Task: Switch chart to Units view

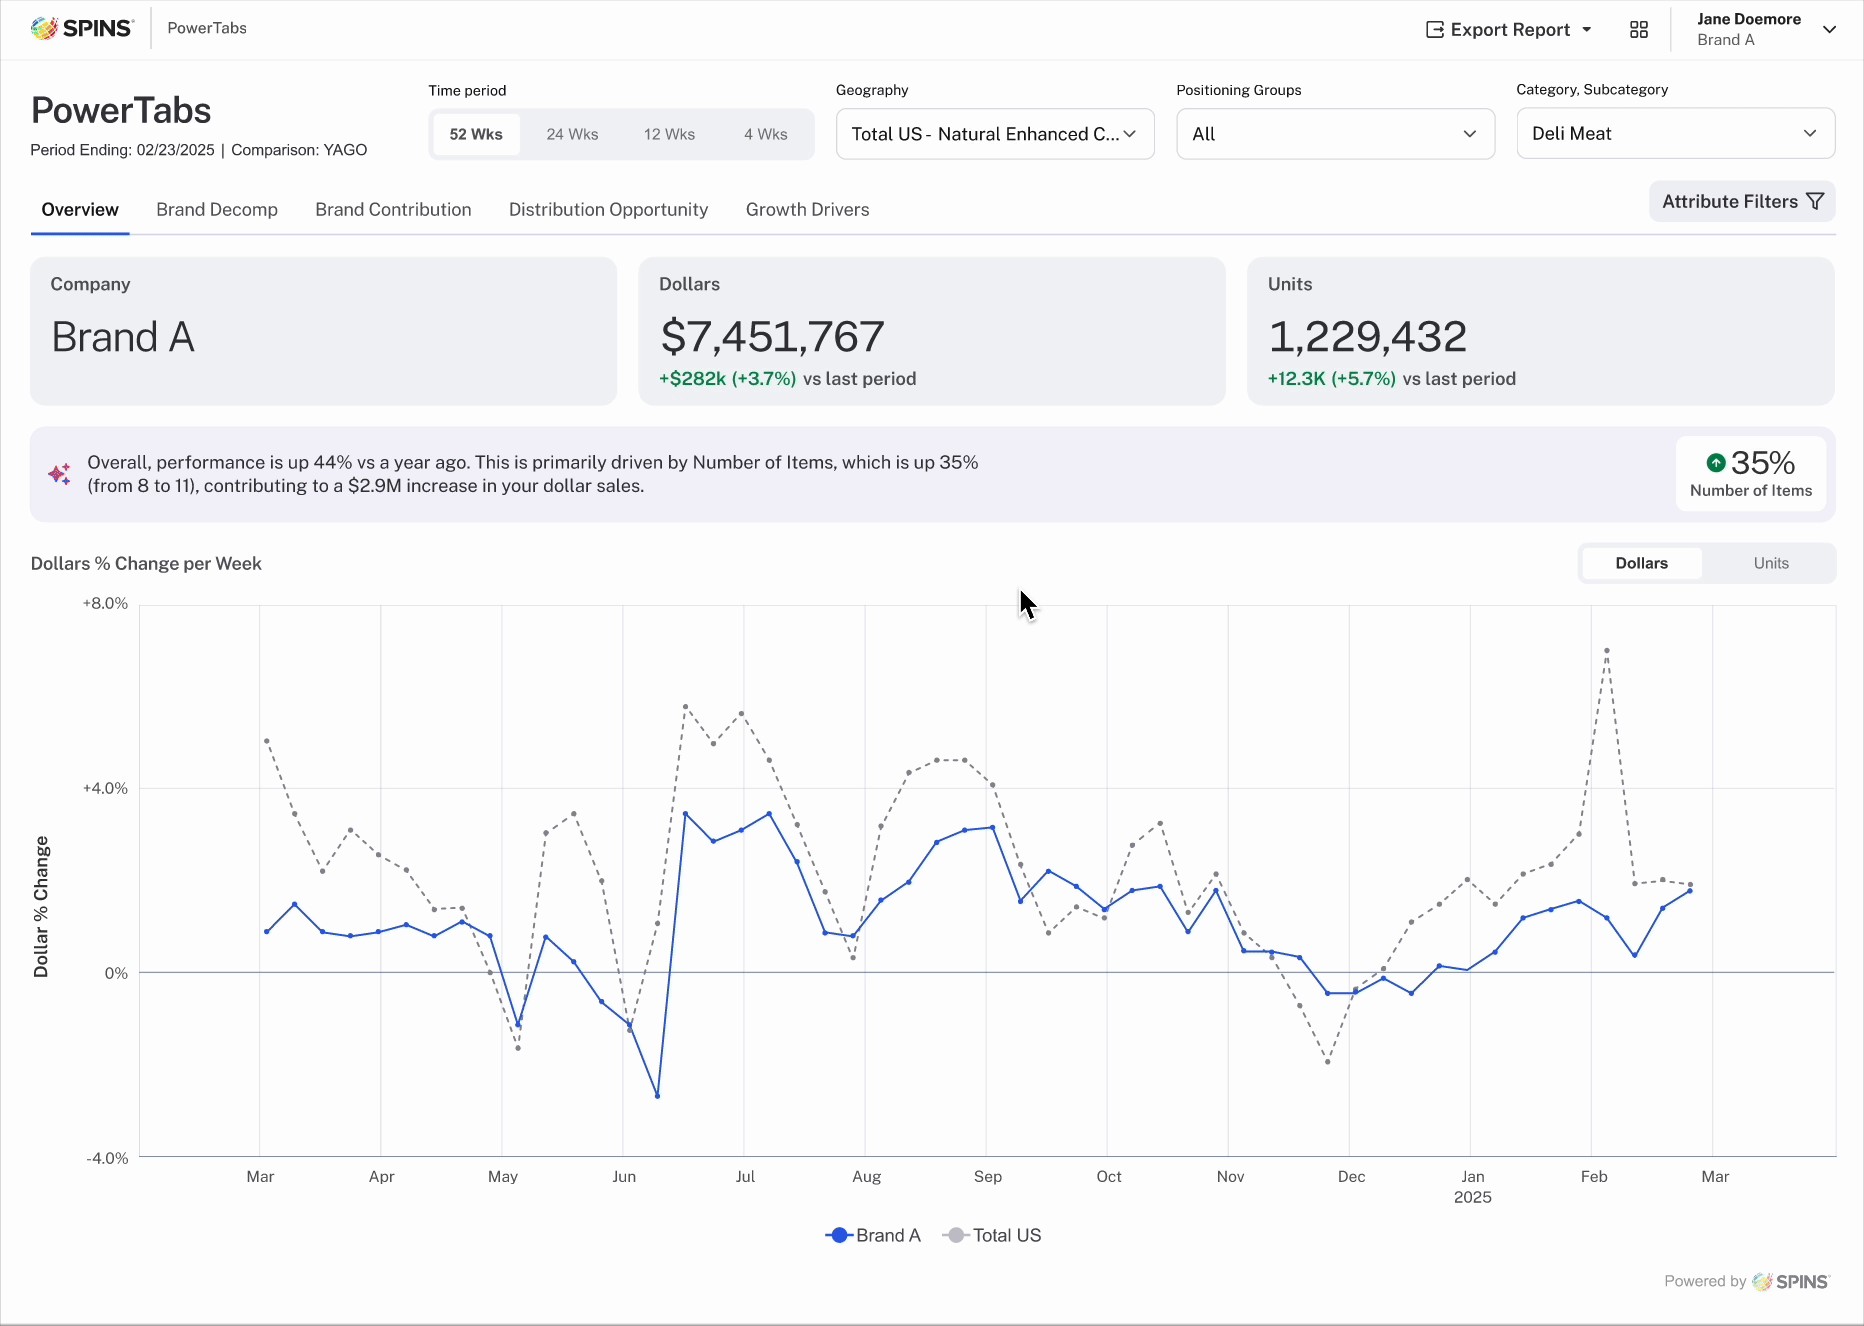Action: point(1771,563)
